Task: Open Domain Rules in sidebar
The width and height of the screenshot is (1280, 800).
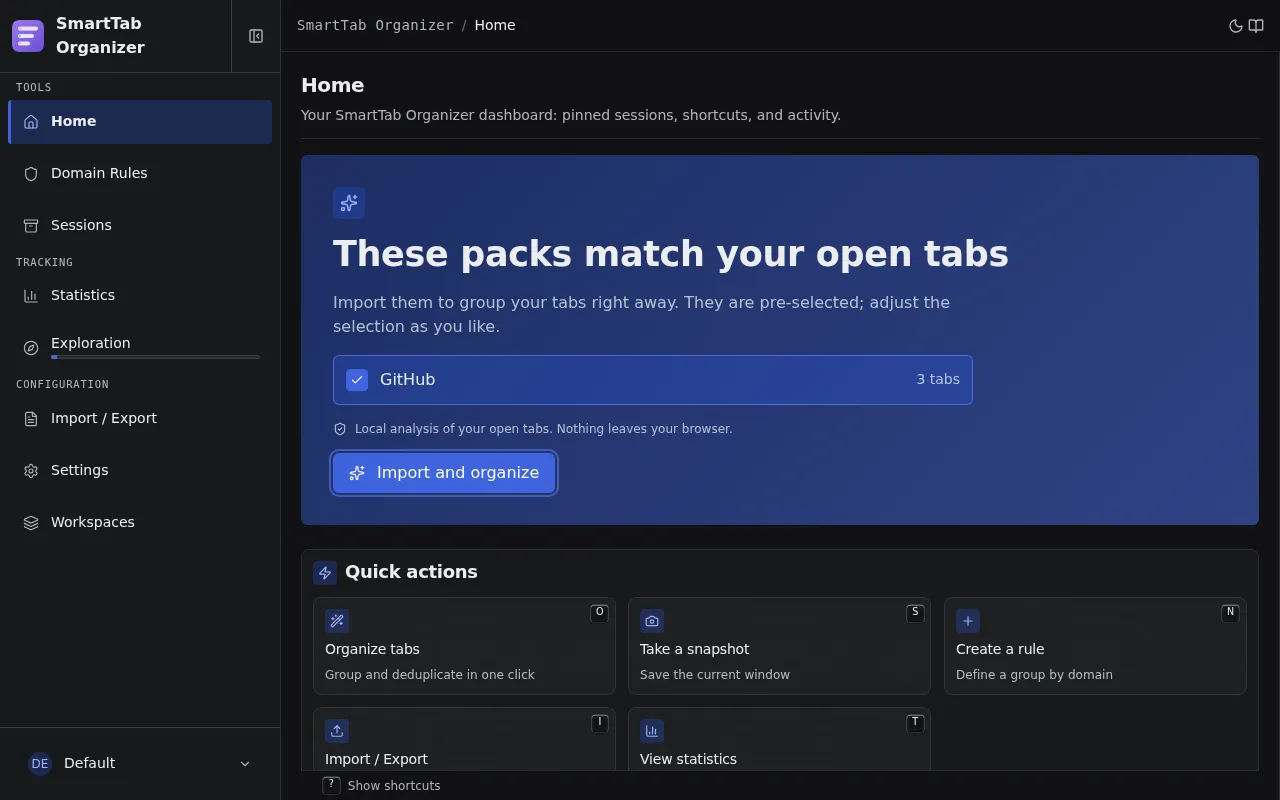Action: pyautogui.click(x=140, y=173)
